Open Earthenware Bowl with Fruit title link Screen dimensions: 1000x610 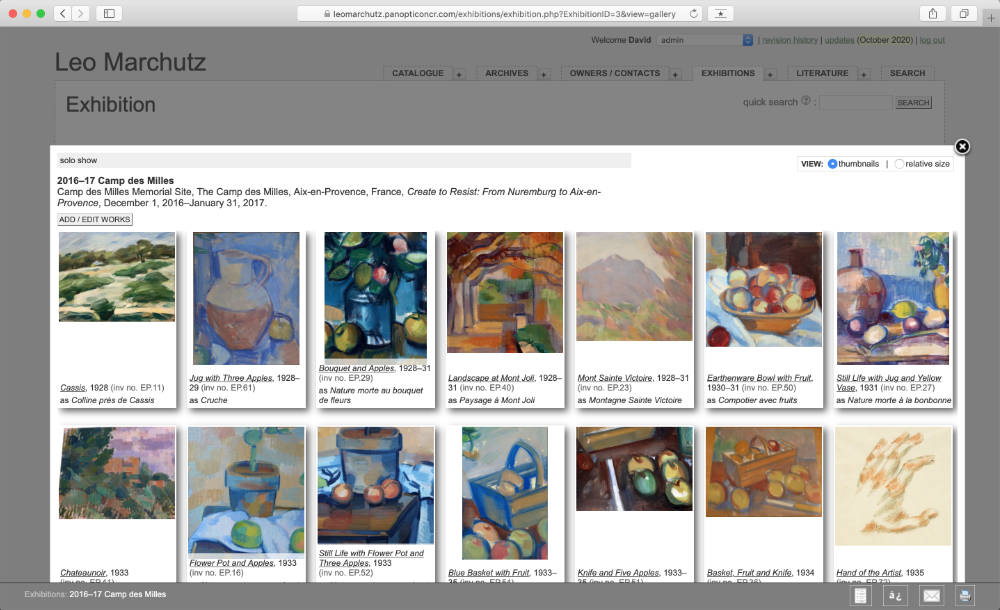point(760,378)
